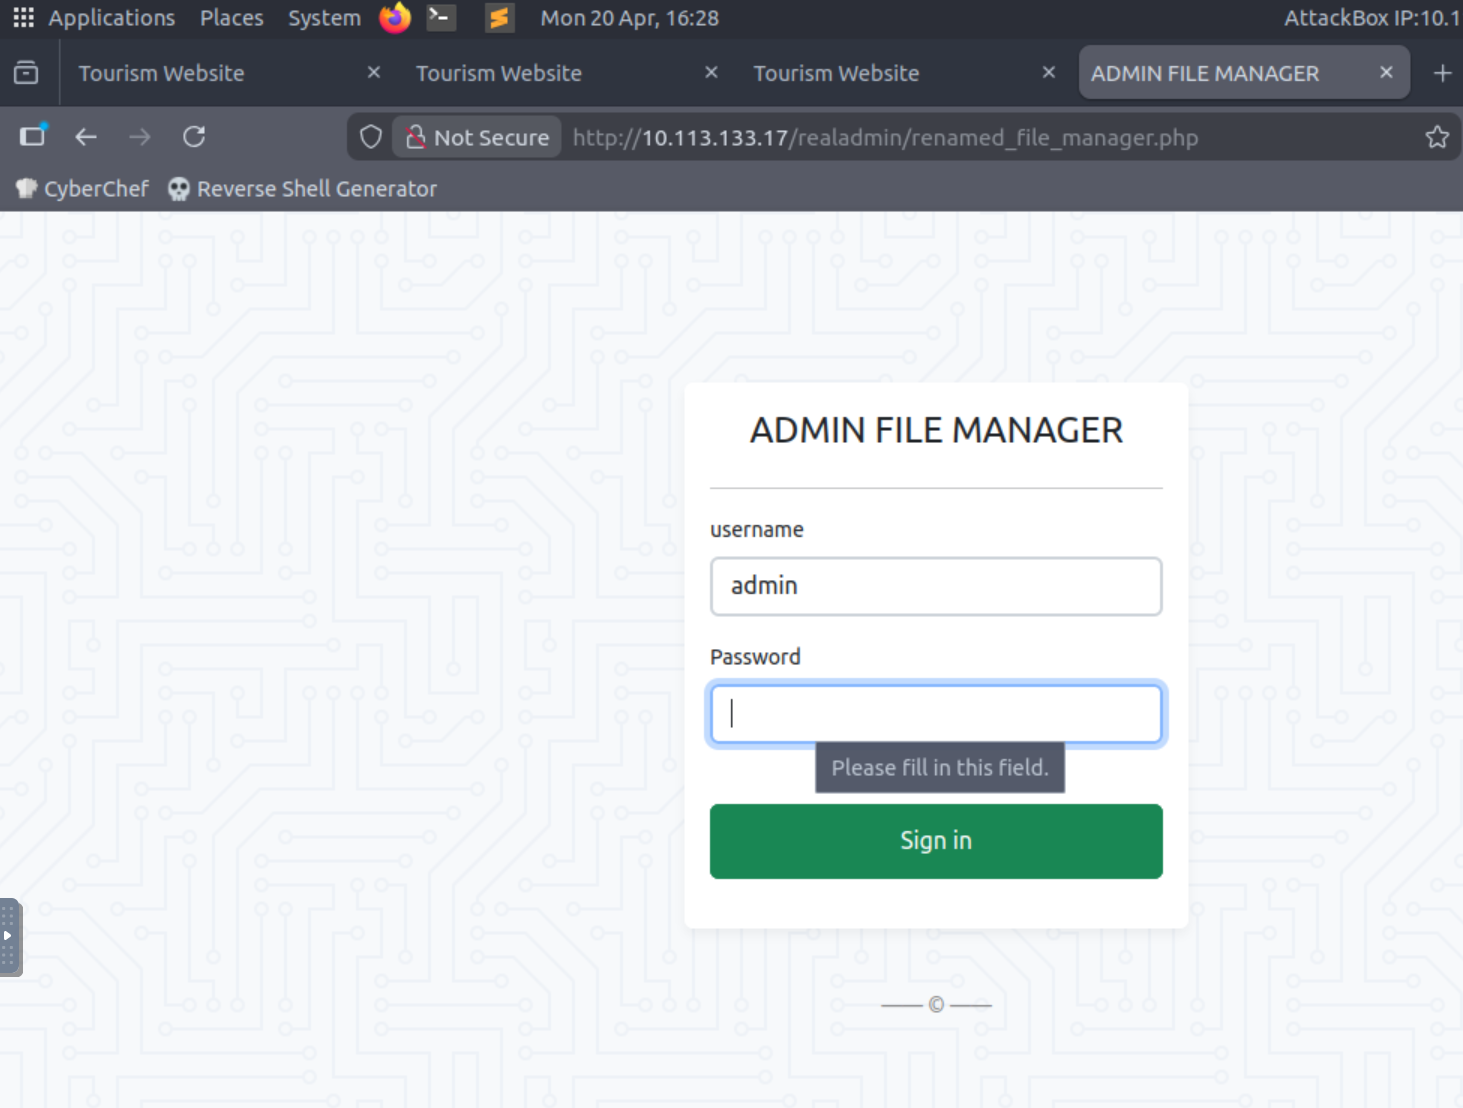1463x1108 pixels.
Task: Reload the current page
Action: pos(194,137)
